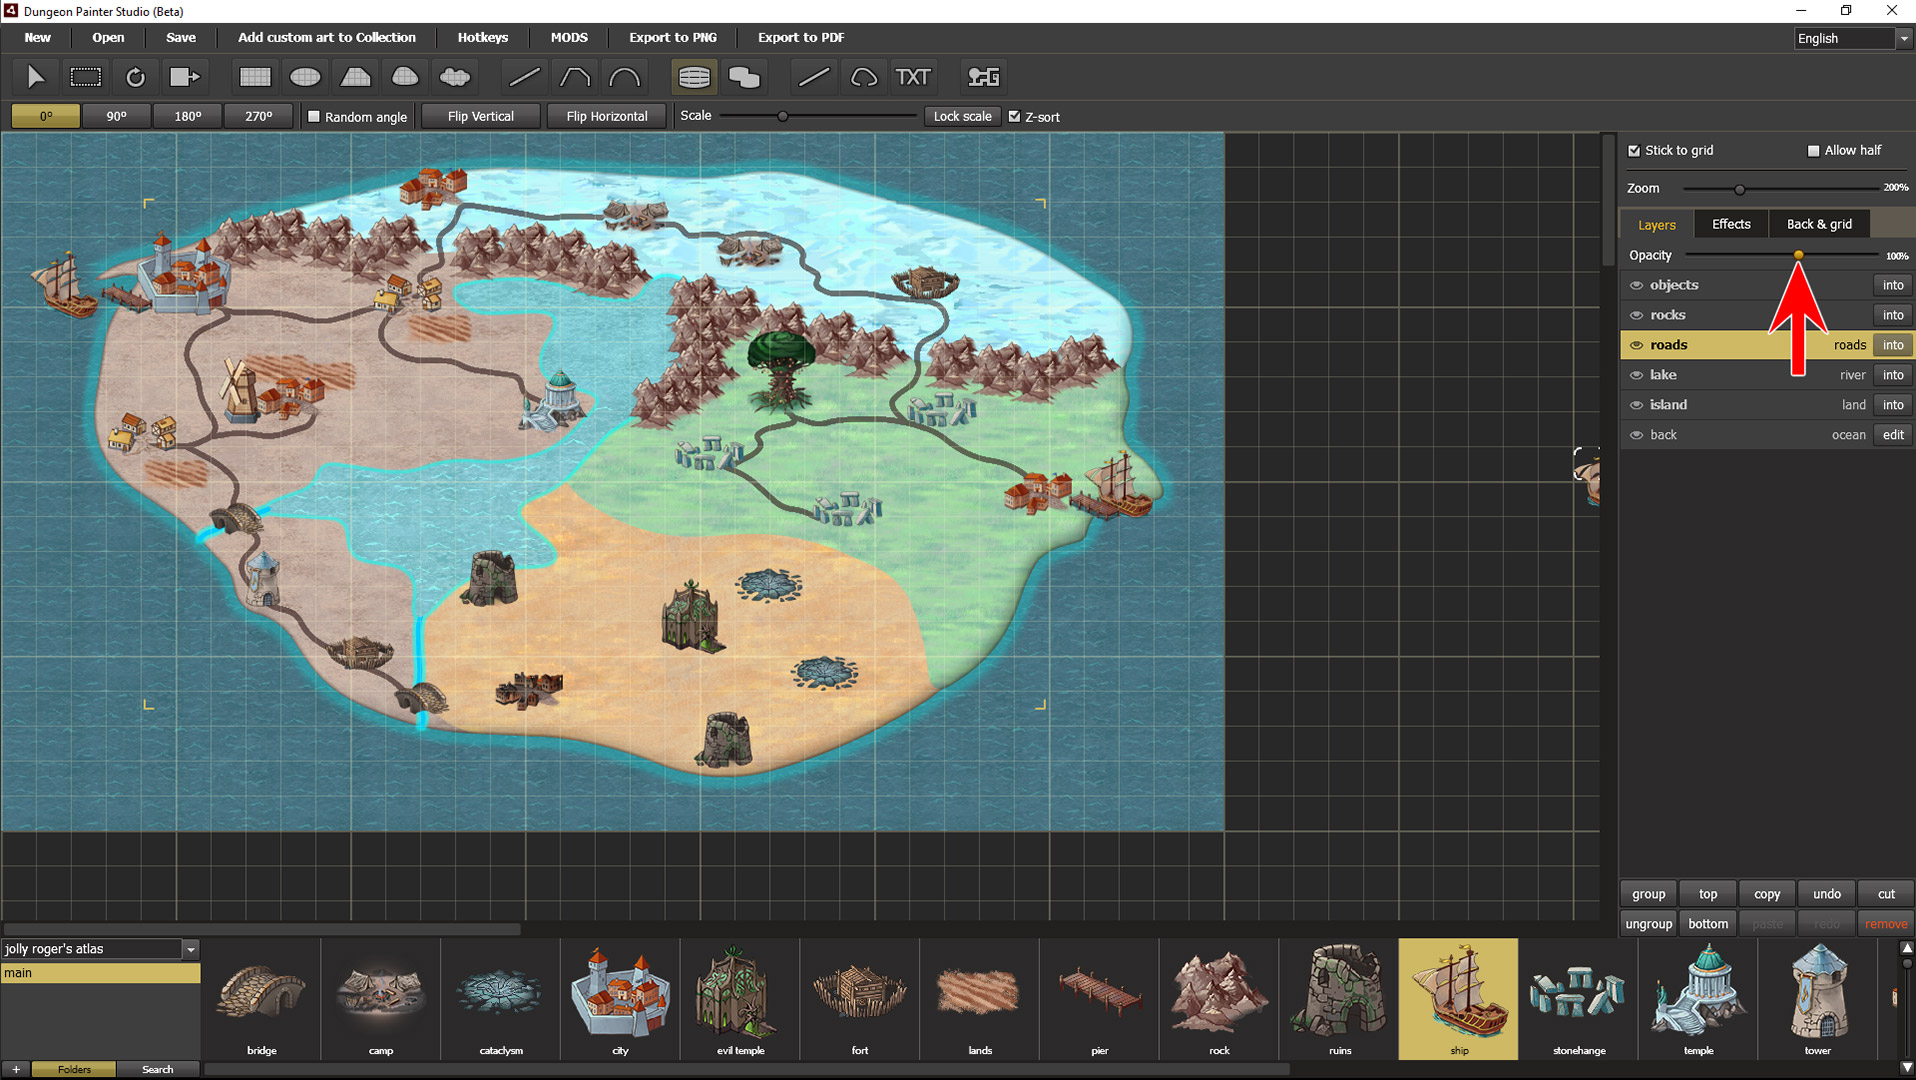Click the rotate tool icon
1916x1080 pixels.
tap(136, 77)
